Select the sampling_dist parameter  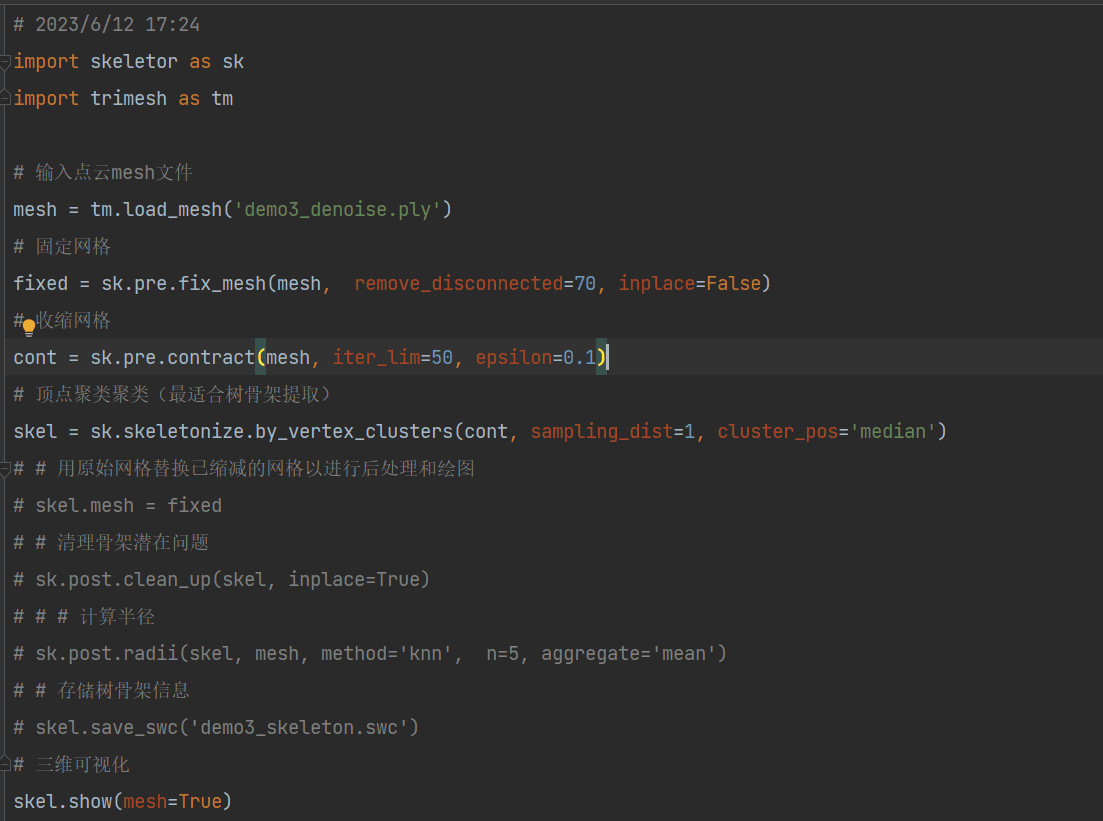tap(601, 431)
